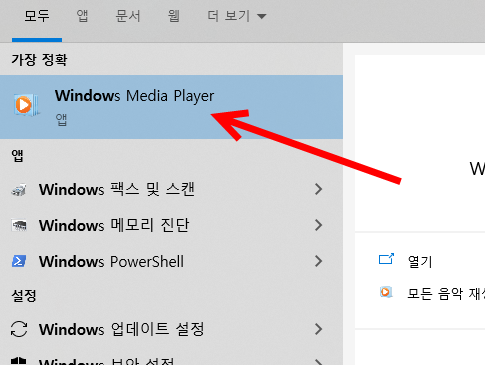Open Windows Media Player best match result
Image resolution: width=485 pixels, height=365 pixels.
coord(171,107)
